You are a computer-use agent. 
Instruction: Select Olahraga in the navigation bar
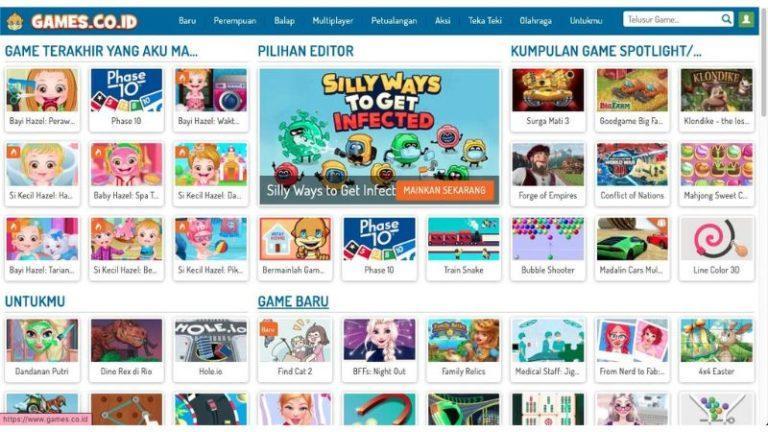[535, 21]
